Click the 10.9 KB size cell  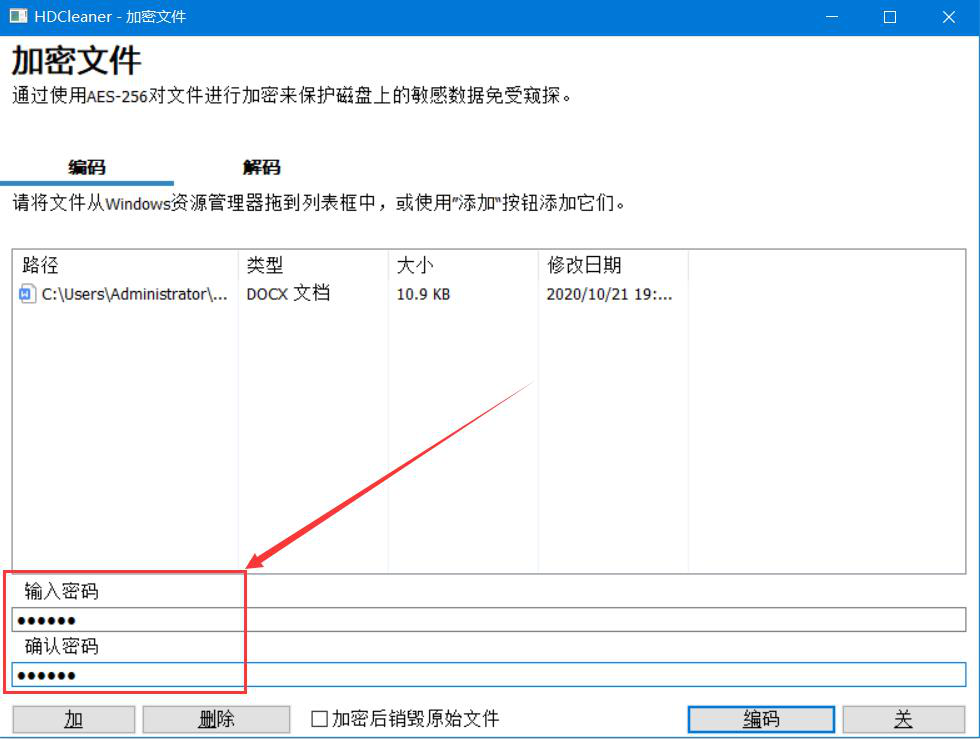[x=423, y=294]
